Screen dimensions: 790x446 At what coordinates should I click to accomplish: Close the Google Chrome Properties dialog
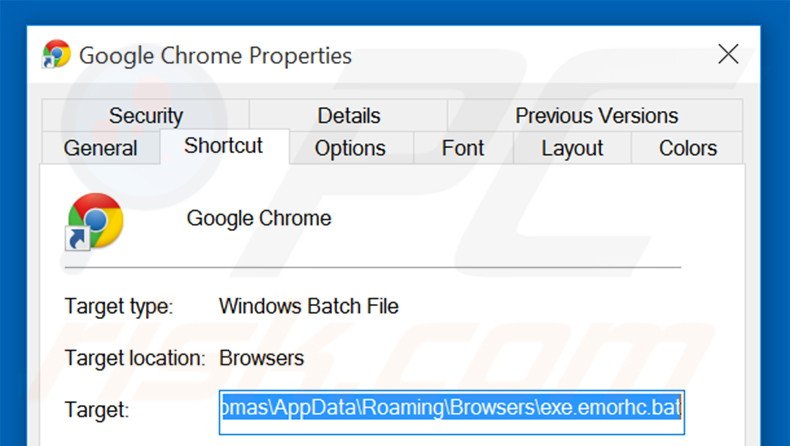point(728,54)
